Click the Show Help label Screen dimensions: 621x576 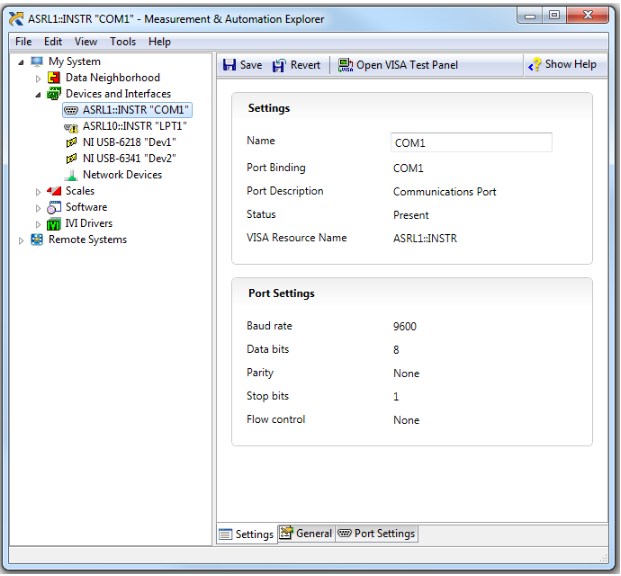coord(570,64)
